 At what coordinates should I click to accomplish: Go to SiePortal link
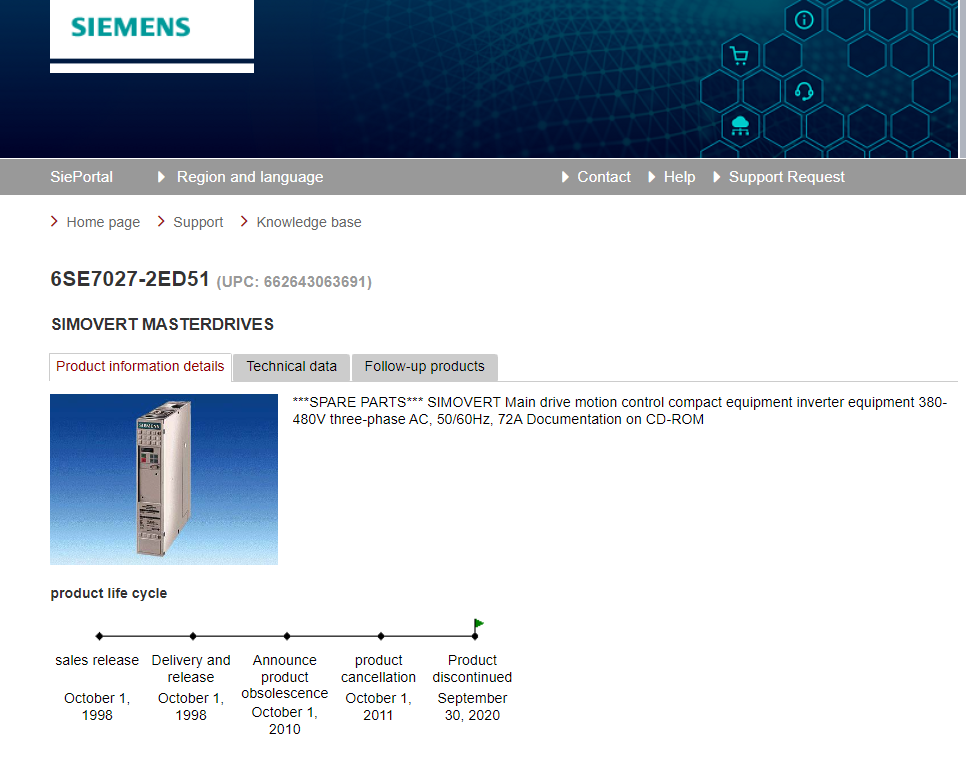(x=81, y=177)
